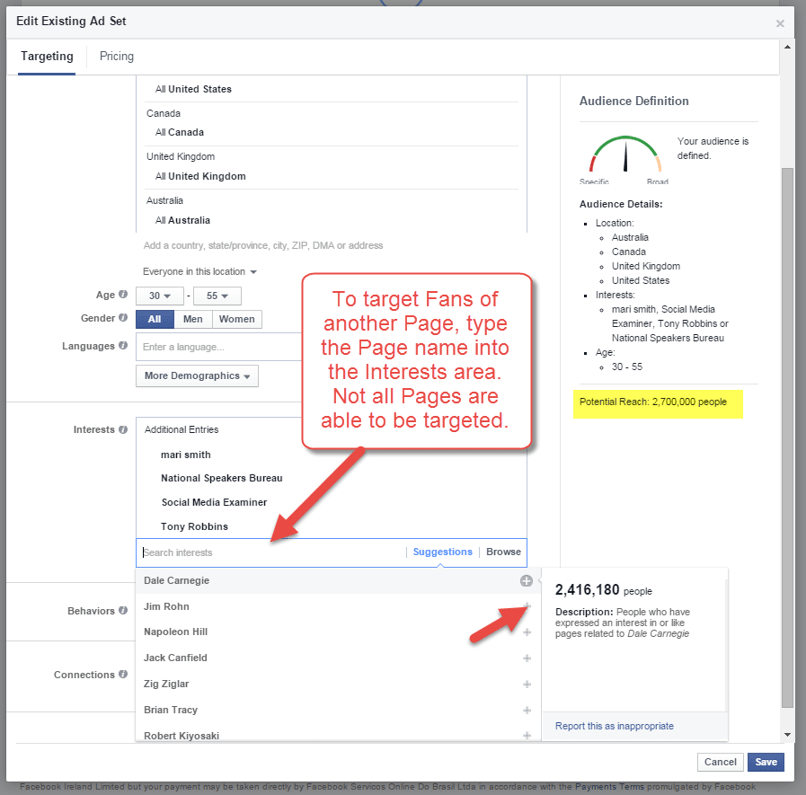The width and height of the screenshot is (806, 795).
Task: Click the Languages info icon
Action: tap(123, 345)
